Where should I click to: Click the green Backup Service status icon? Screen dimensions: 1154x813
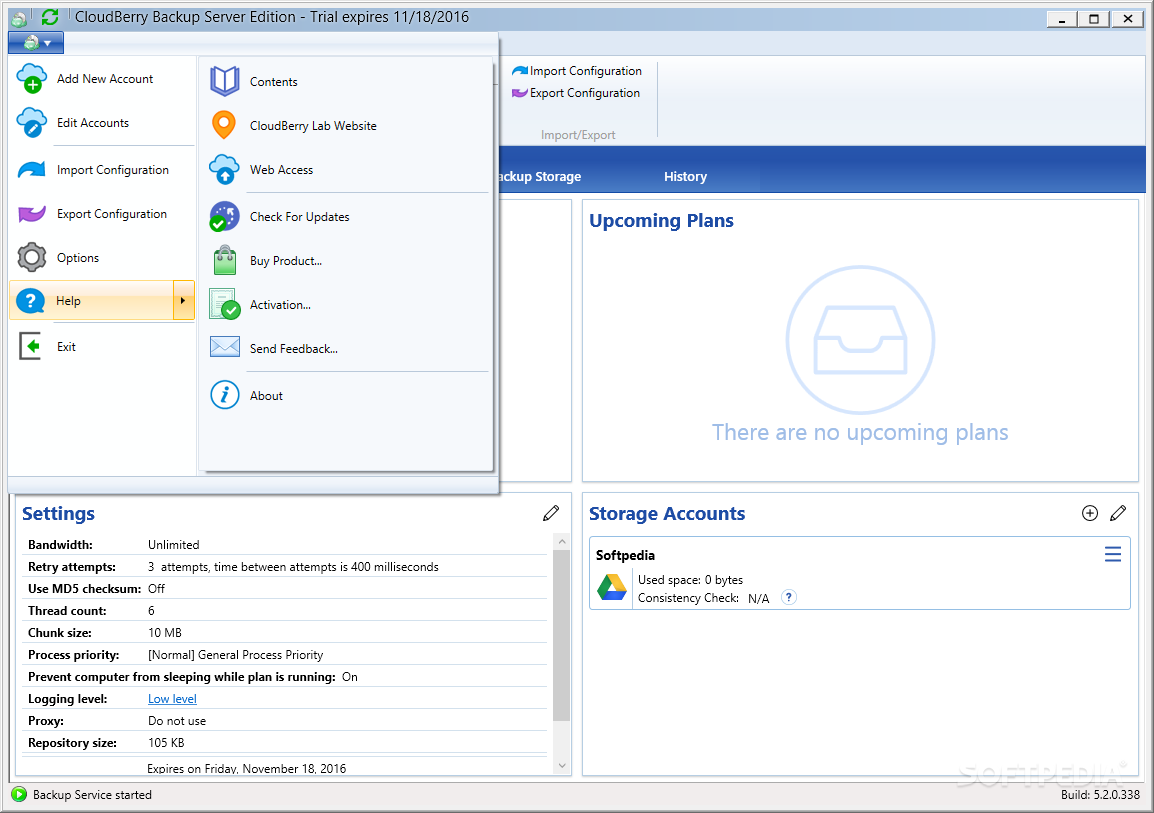coord(19,795)
